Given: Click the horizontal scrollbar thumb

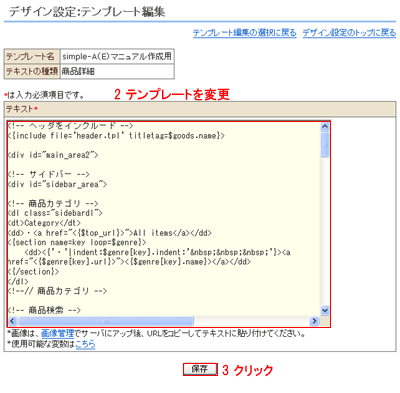Looking at the screenshot, I should coord(106,321).
